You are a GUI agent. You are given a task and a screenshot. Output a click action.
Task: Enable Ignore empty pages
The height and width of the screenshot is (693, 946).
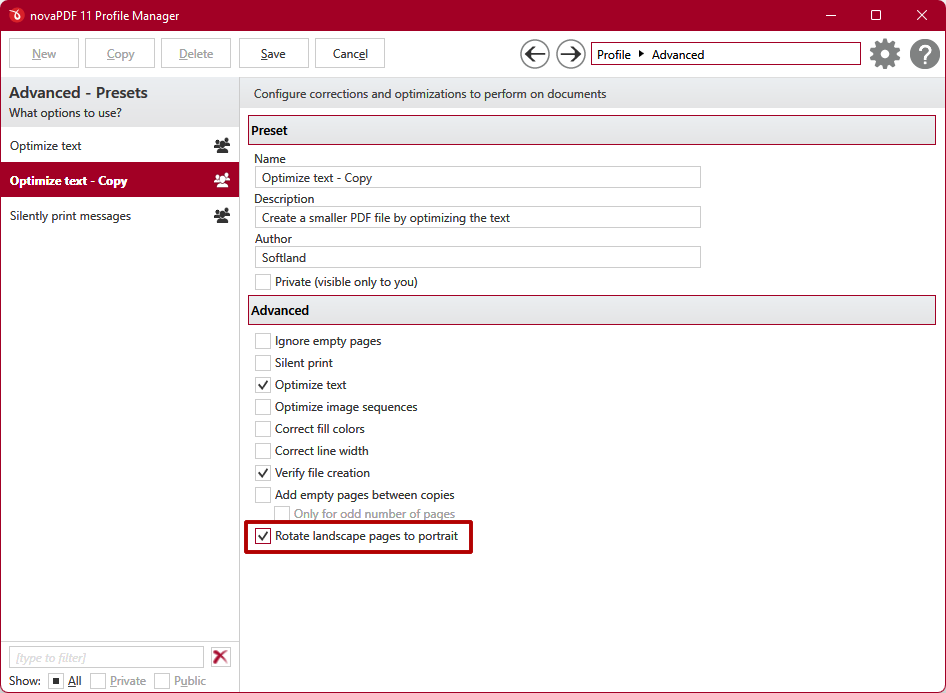pyautogui.click(x=263, y=341)
